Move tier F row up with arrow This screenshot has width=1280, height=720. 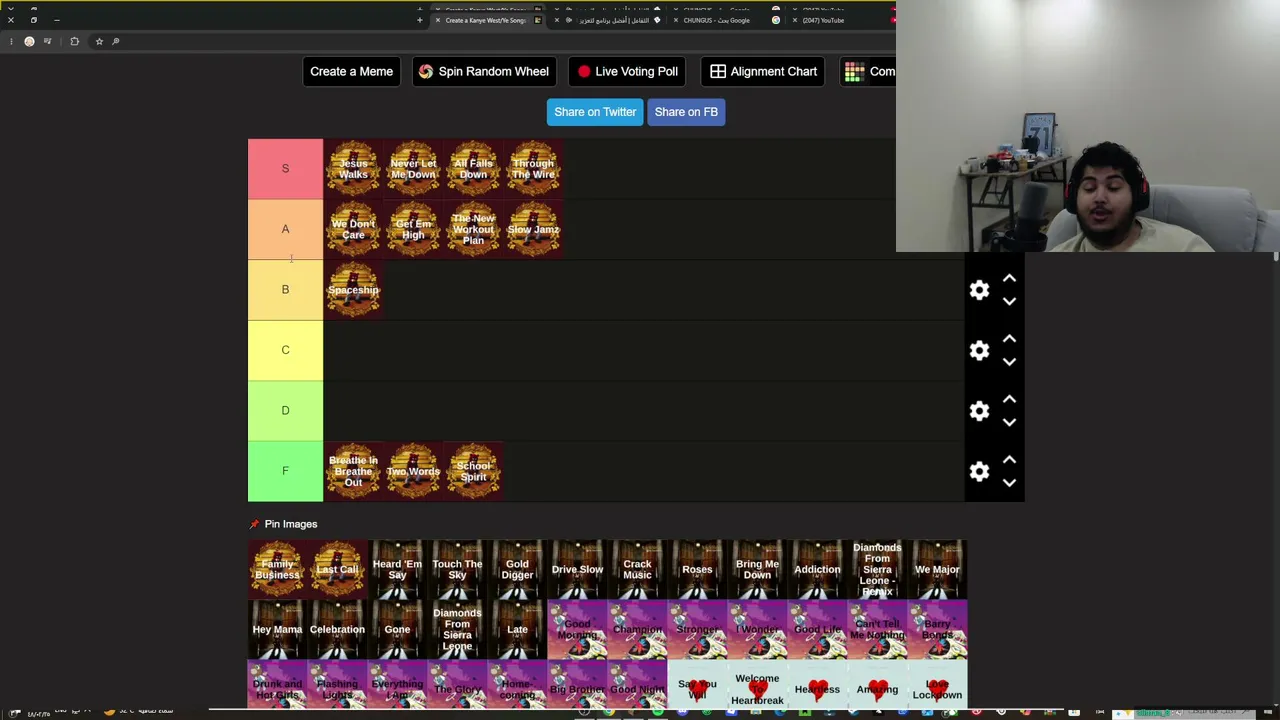click(x=1009, y=460)
